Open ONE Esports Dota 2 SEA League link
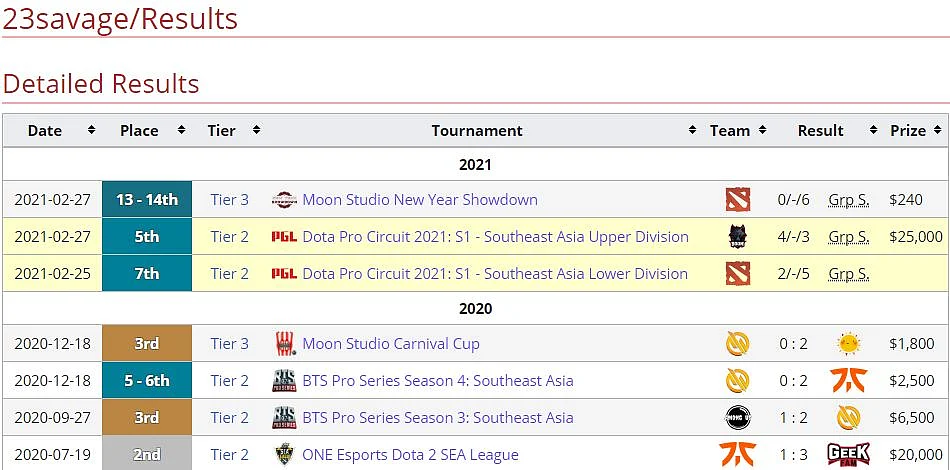The height and width of the screenshot is (470, 950). (x=410, y=454)
